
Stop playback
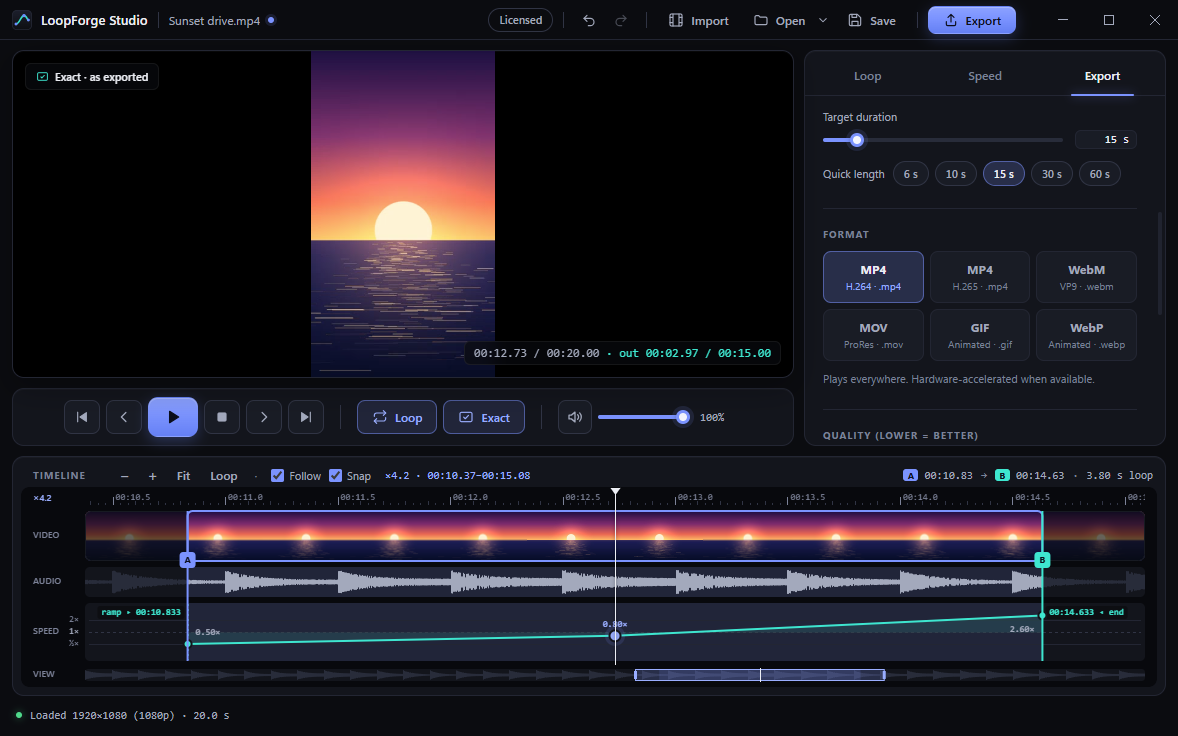tap(222, 417)
